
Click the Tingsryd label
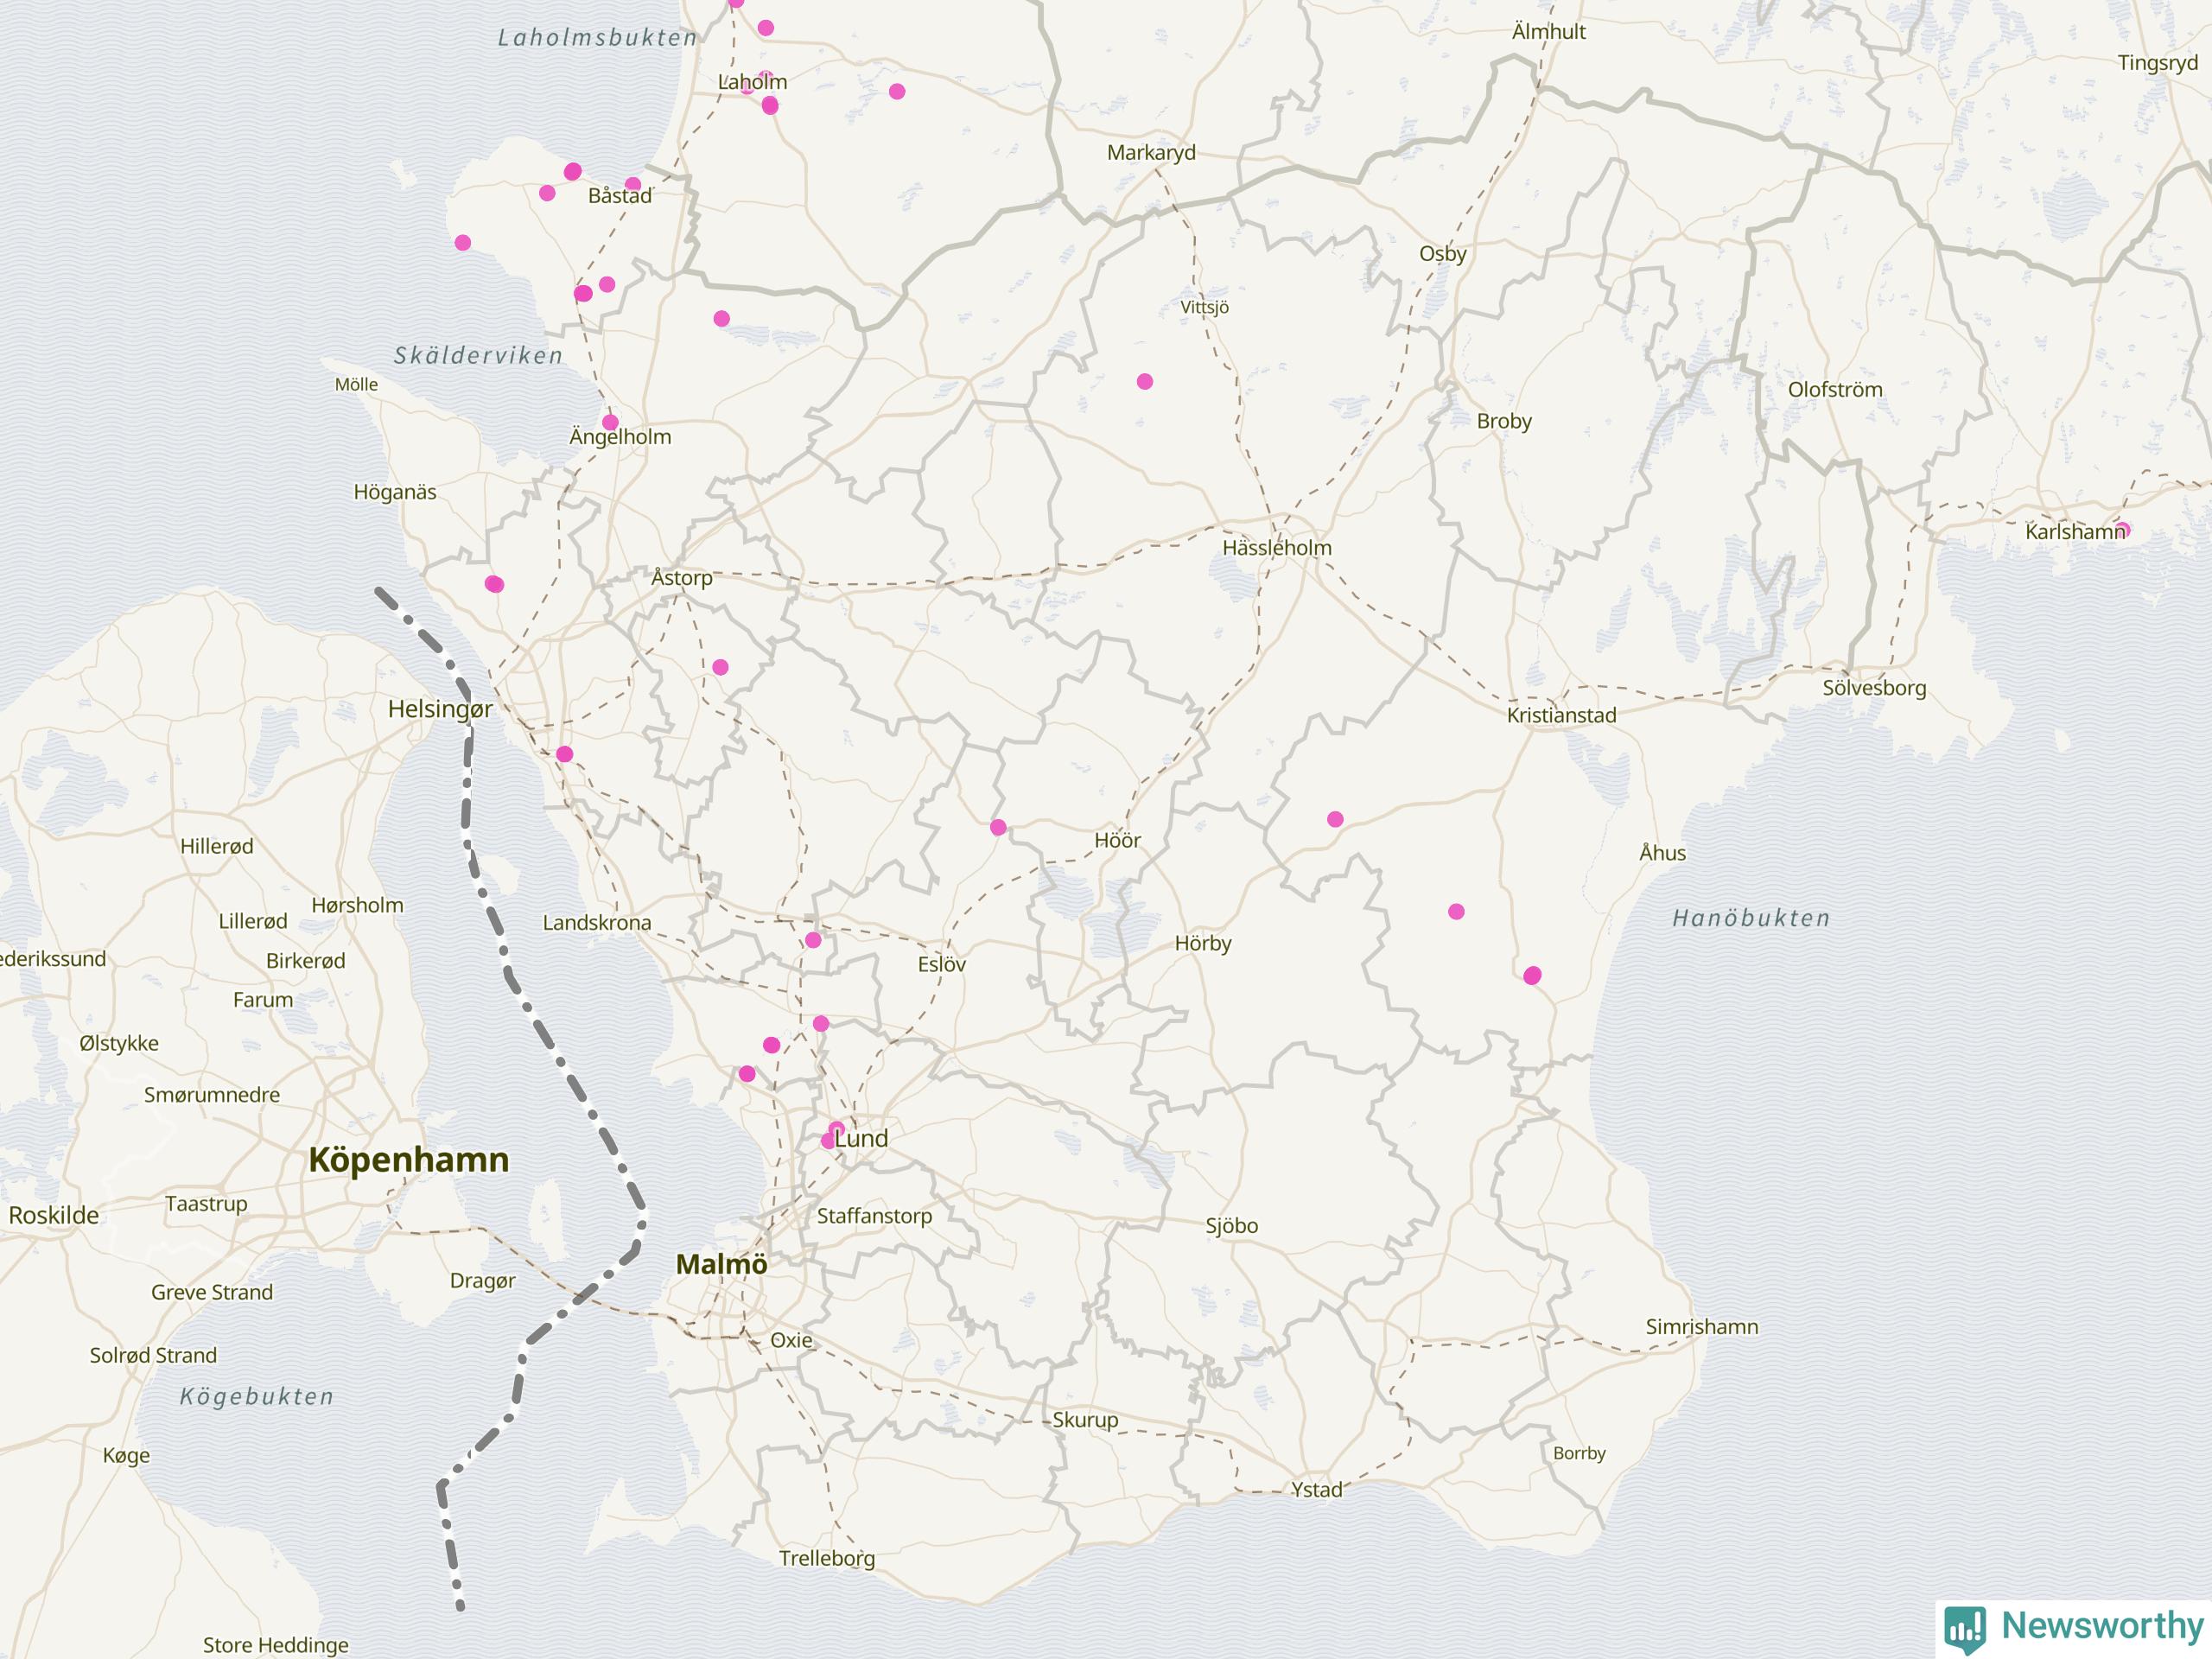pyautogui.click(x=2157, y=63)
